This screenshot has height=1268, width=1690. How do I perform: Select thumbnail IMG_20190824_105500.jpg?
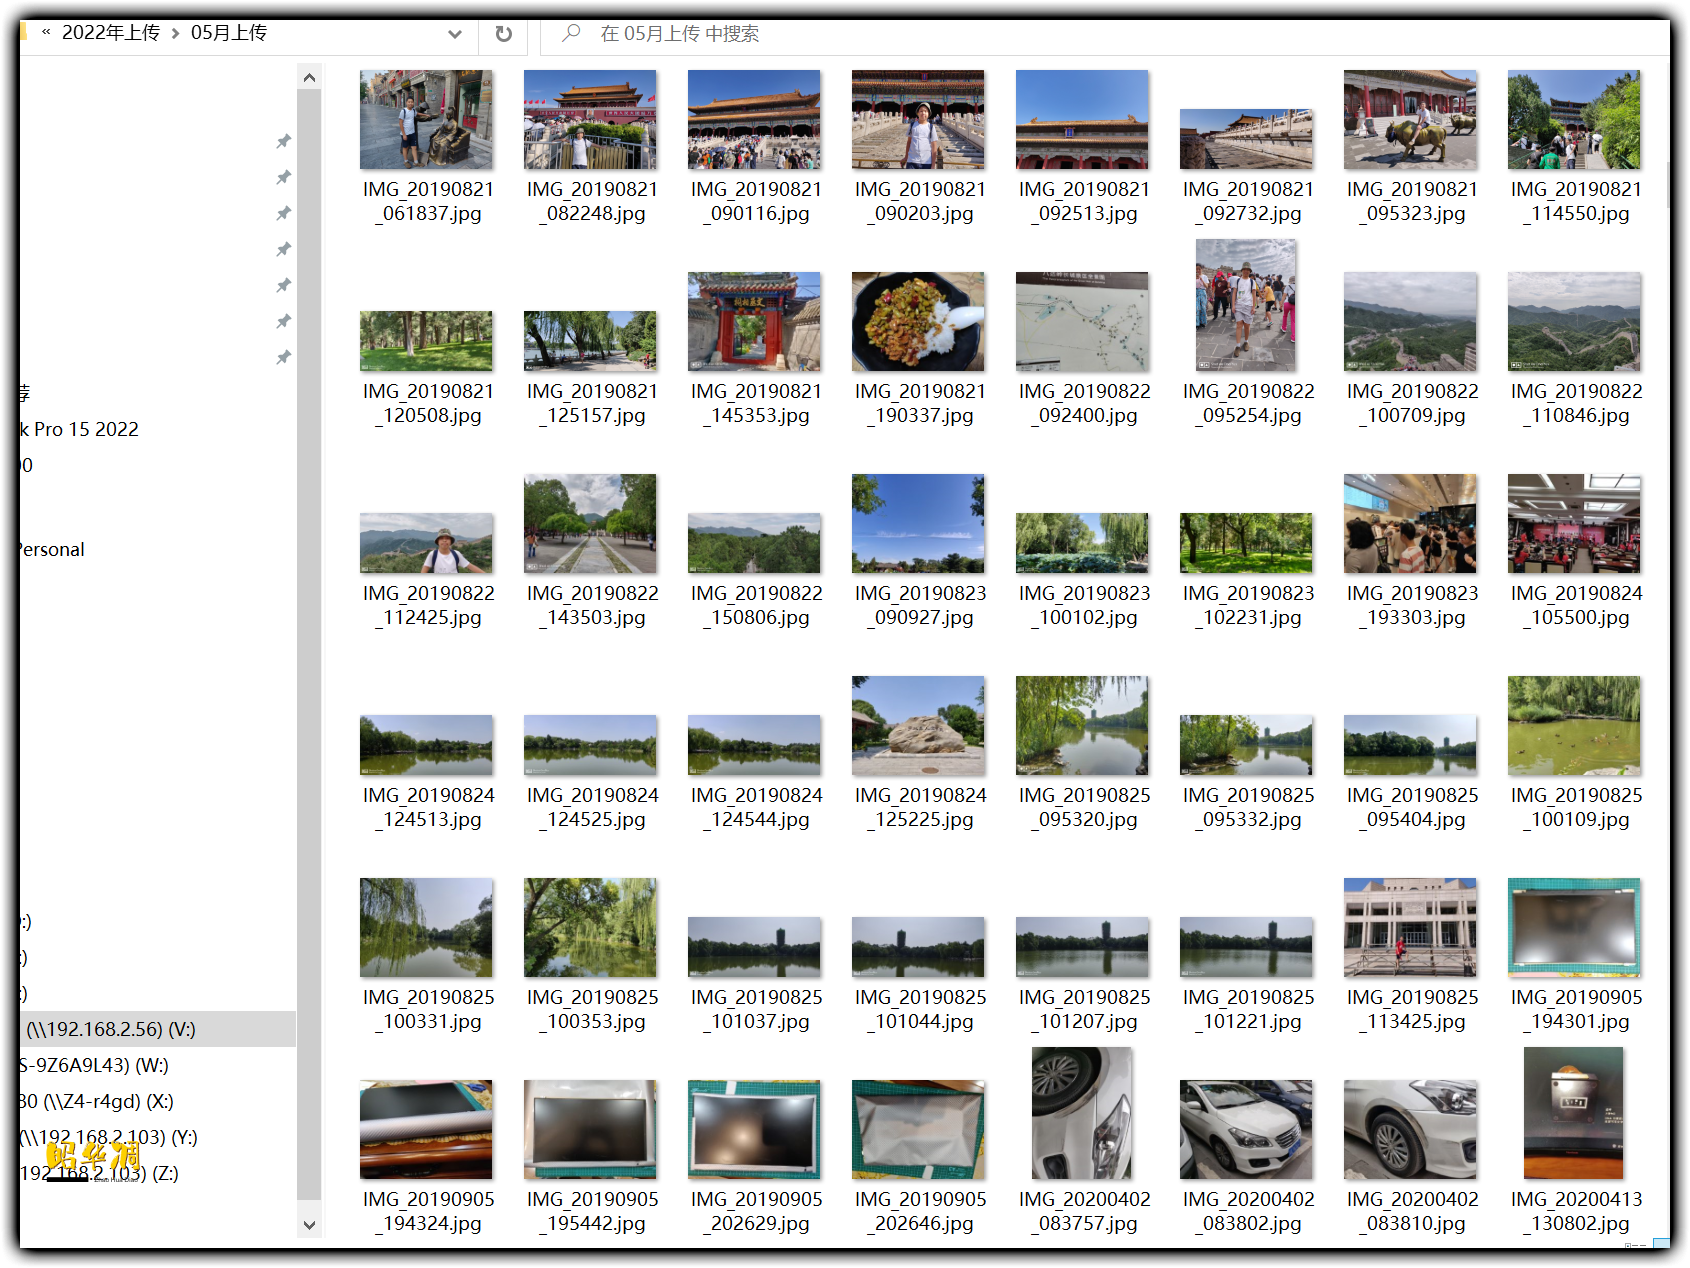click(x=1575, y=523)
